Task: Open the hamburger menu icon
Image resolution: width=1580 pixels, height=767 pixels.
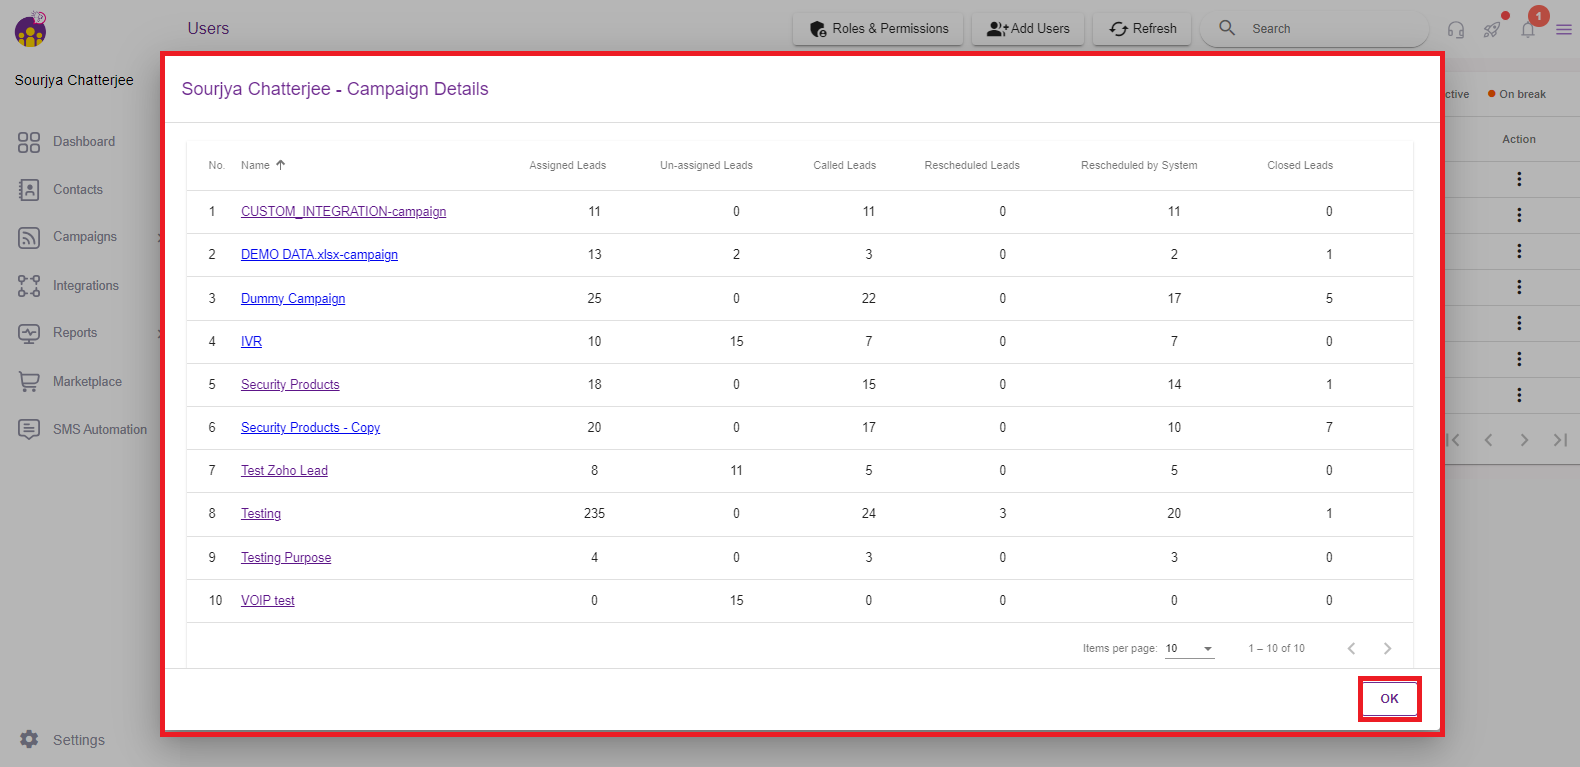Action: [x=1564, y=30]
